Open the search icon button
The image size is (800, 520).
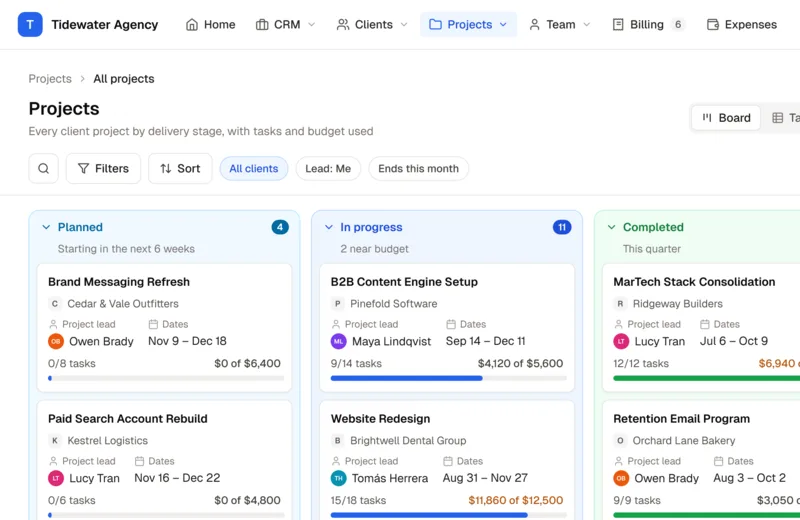tap(43, 168)
